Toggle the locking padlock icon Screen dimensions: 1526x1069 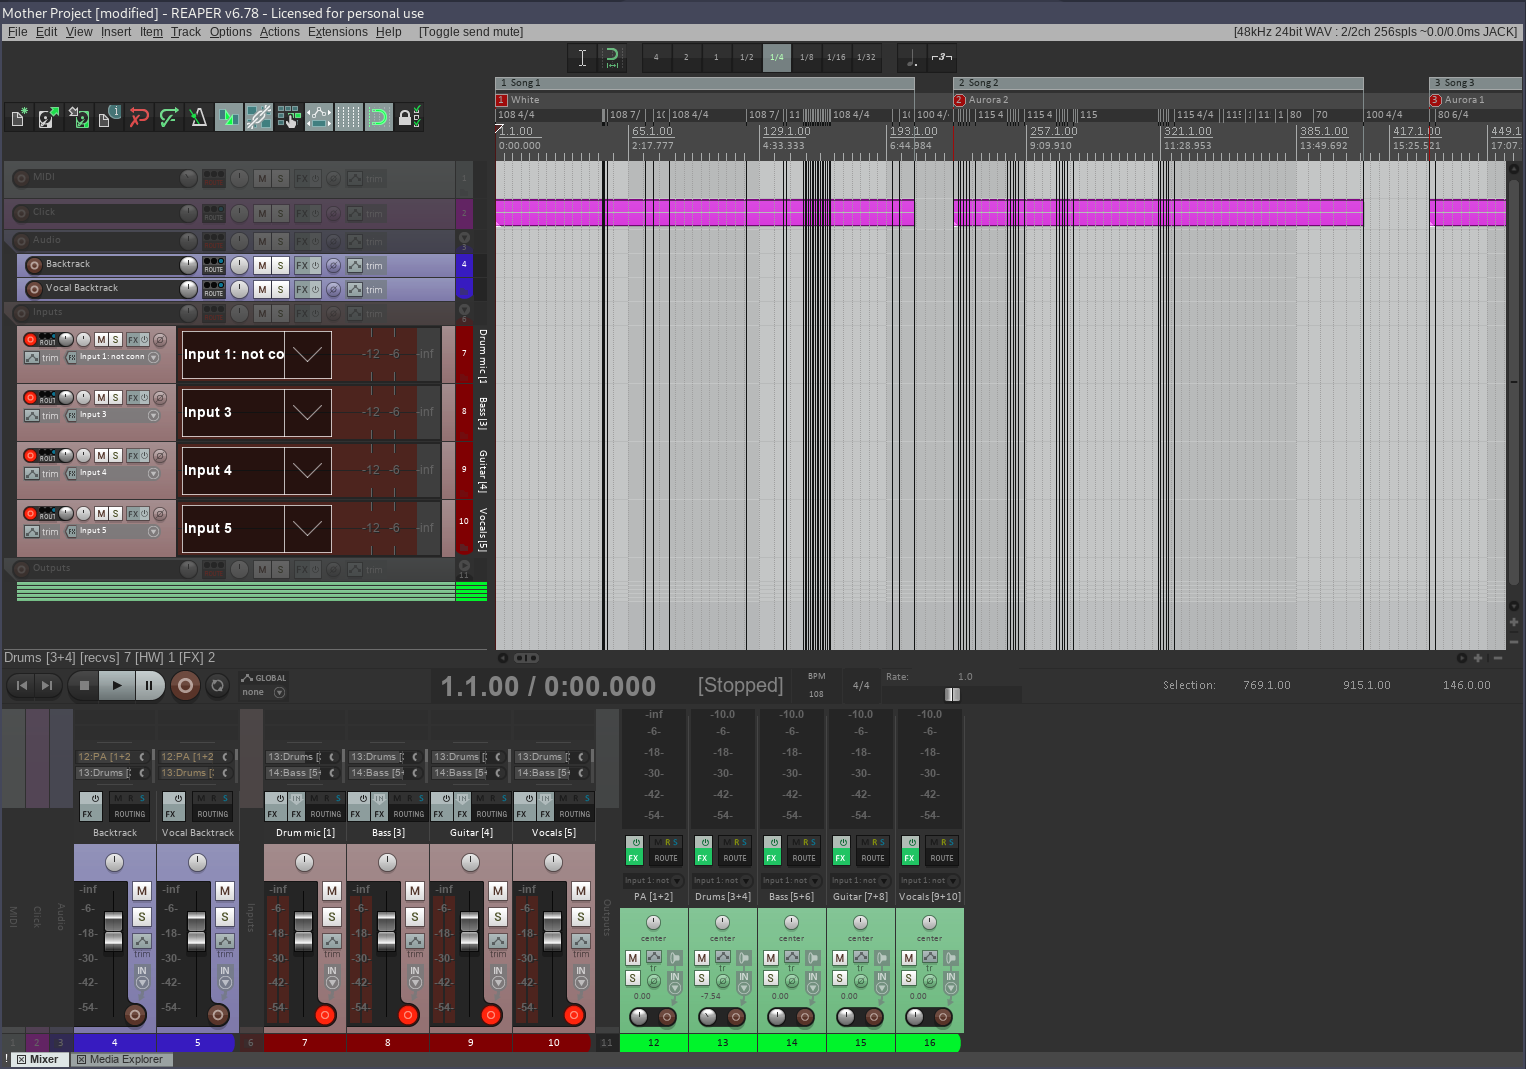point(408,118)
